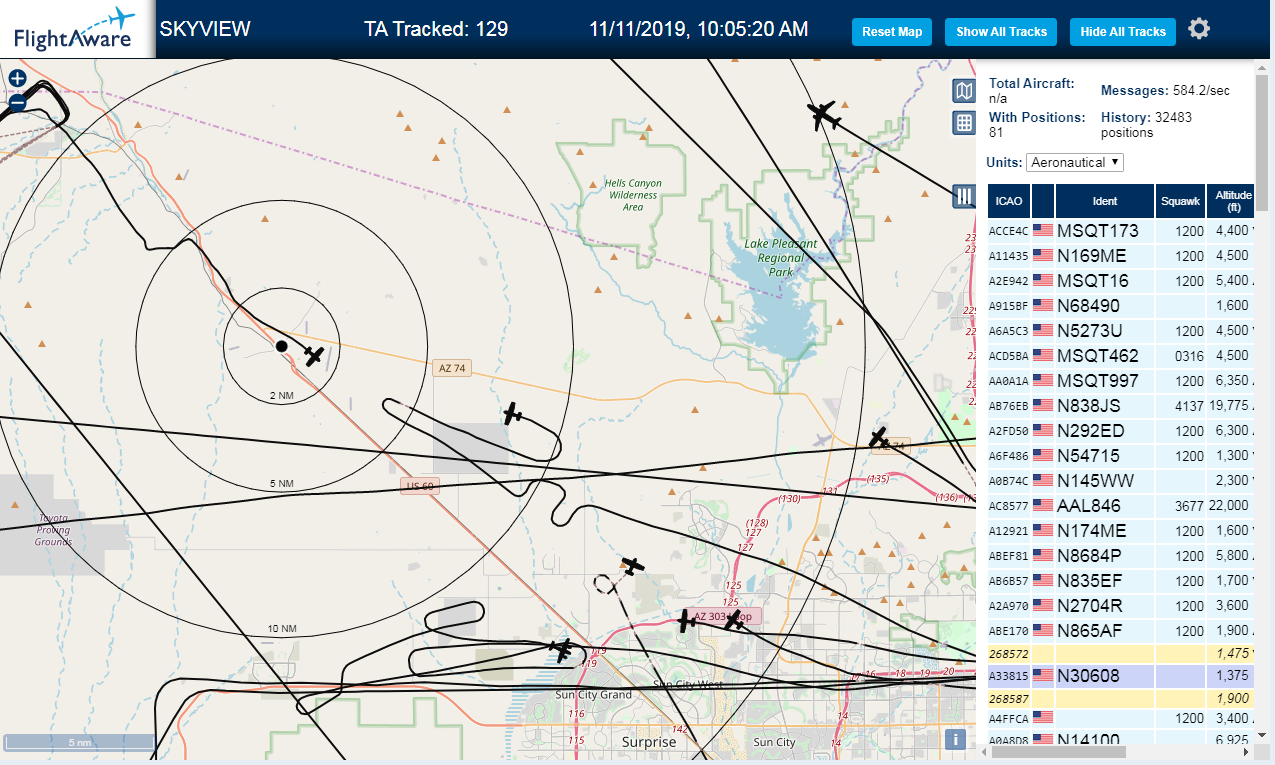Screen dimensions: 1275x765
Task: Click the date and time display
Action: tap(699, 29)
